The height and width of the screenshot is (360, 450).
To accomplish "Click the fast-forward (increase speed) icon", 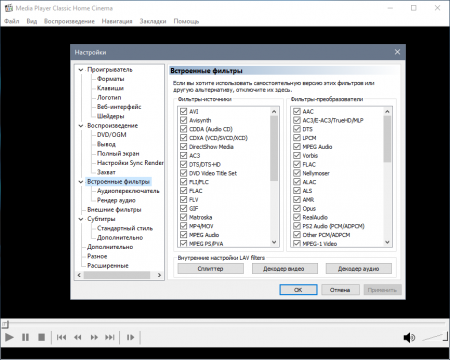I will coord(94,337).
